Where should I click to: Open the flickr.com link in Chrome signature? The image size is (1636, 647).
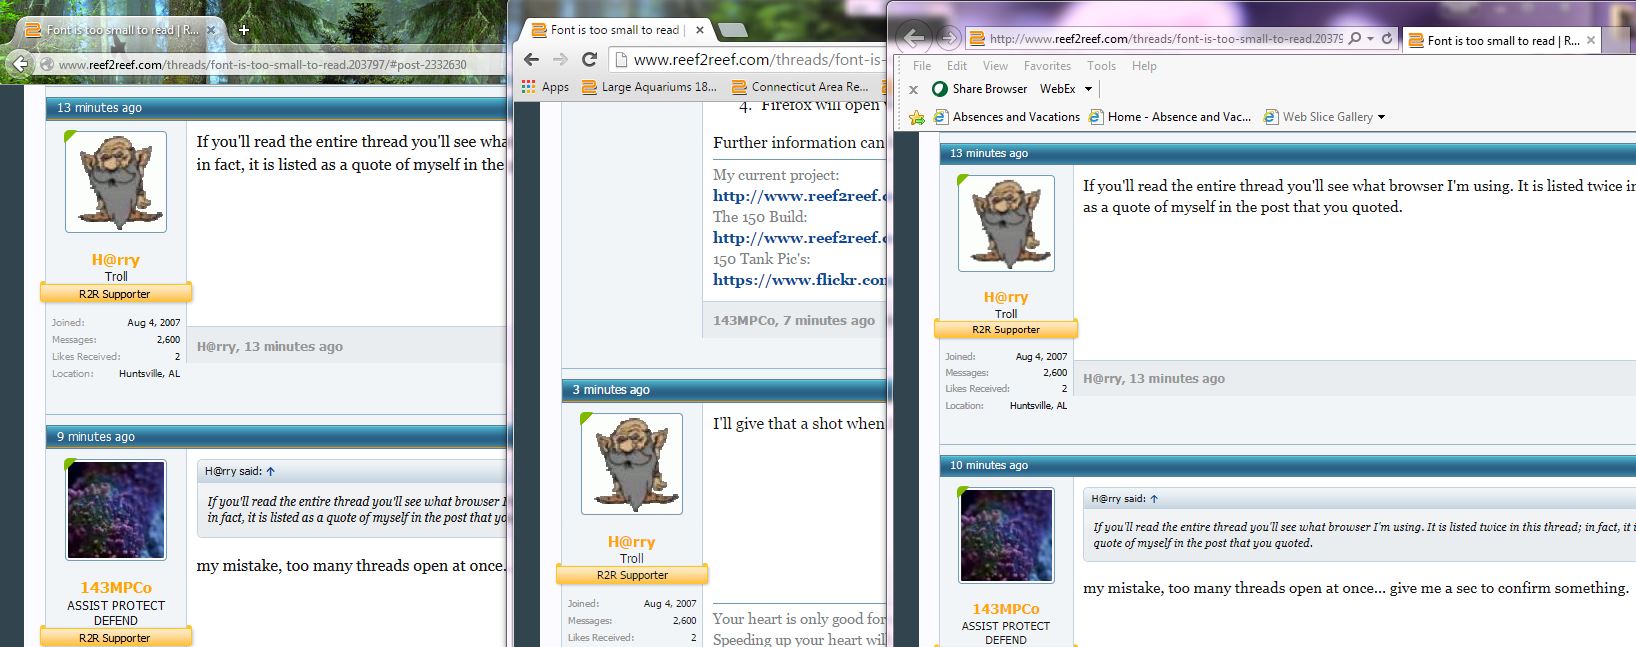(x=800, y=280)
